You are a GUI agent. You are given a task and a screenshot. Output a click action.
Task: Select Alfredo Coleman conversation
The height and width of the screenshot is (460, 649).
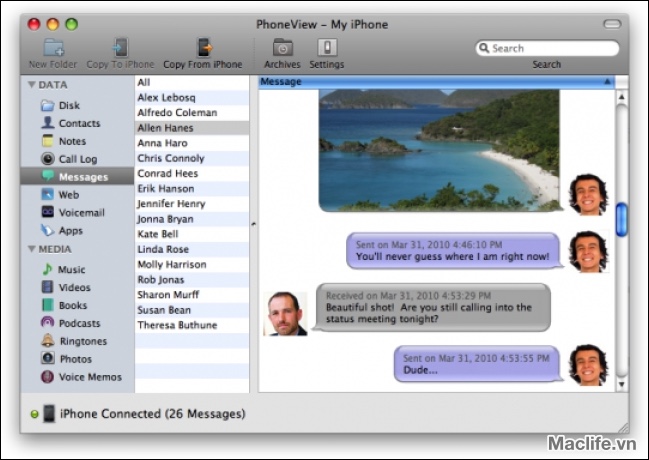click(192, 113)
